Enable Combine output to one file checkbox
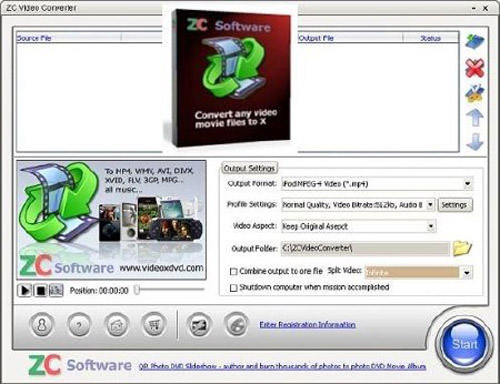 click(x=234, y=272)
